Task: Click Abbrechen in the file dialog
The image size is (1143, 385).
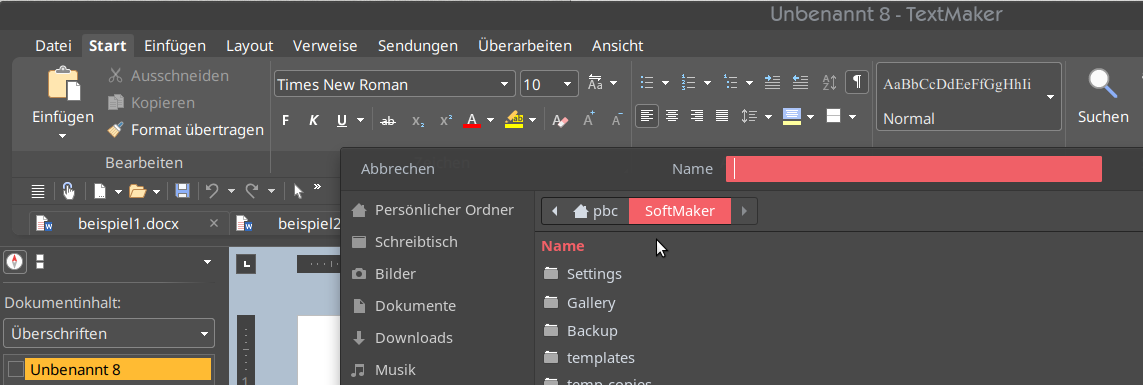Action: click(398, 169)
